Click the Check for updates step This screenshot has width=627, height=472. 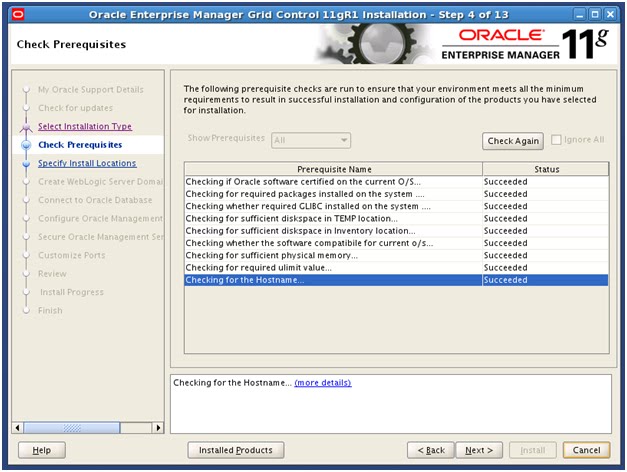pos(76,108)
